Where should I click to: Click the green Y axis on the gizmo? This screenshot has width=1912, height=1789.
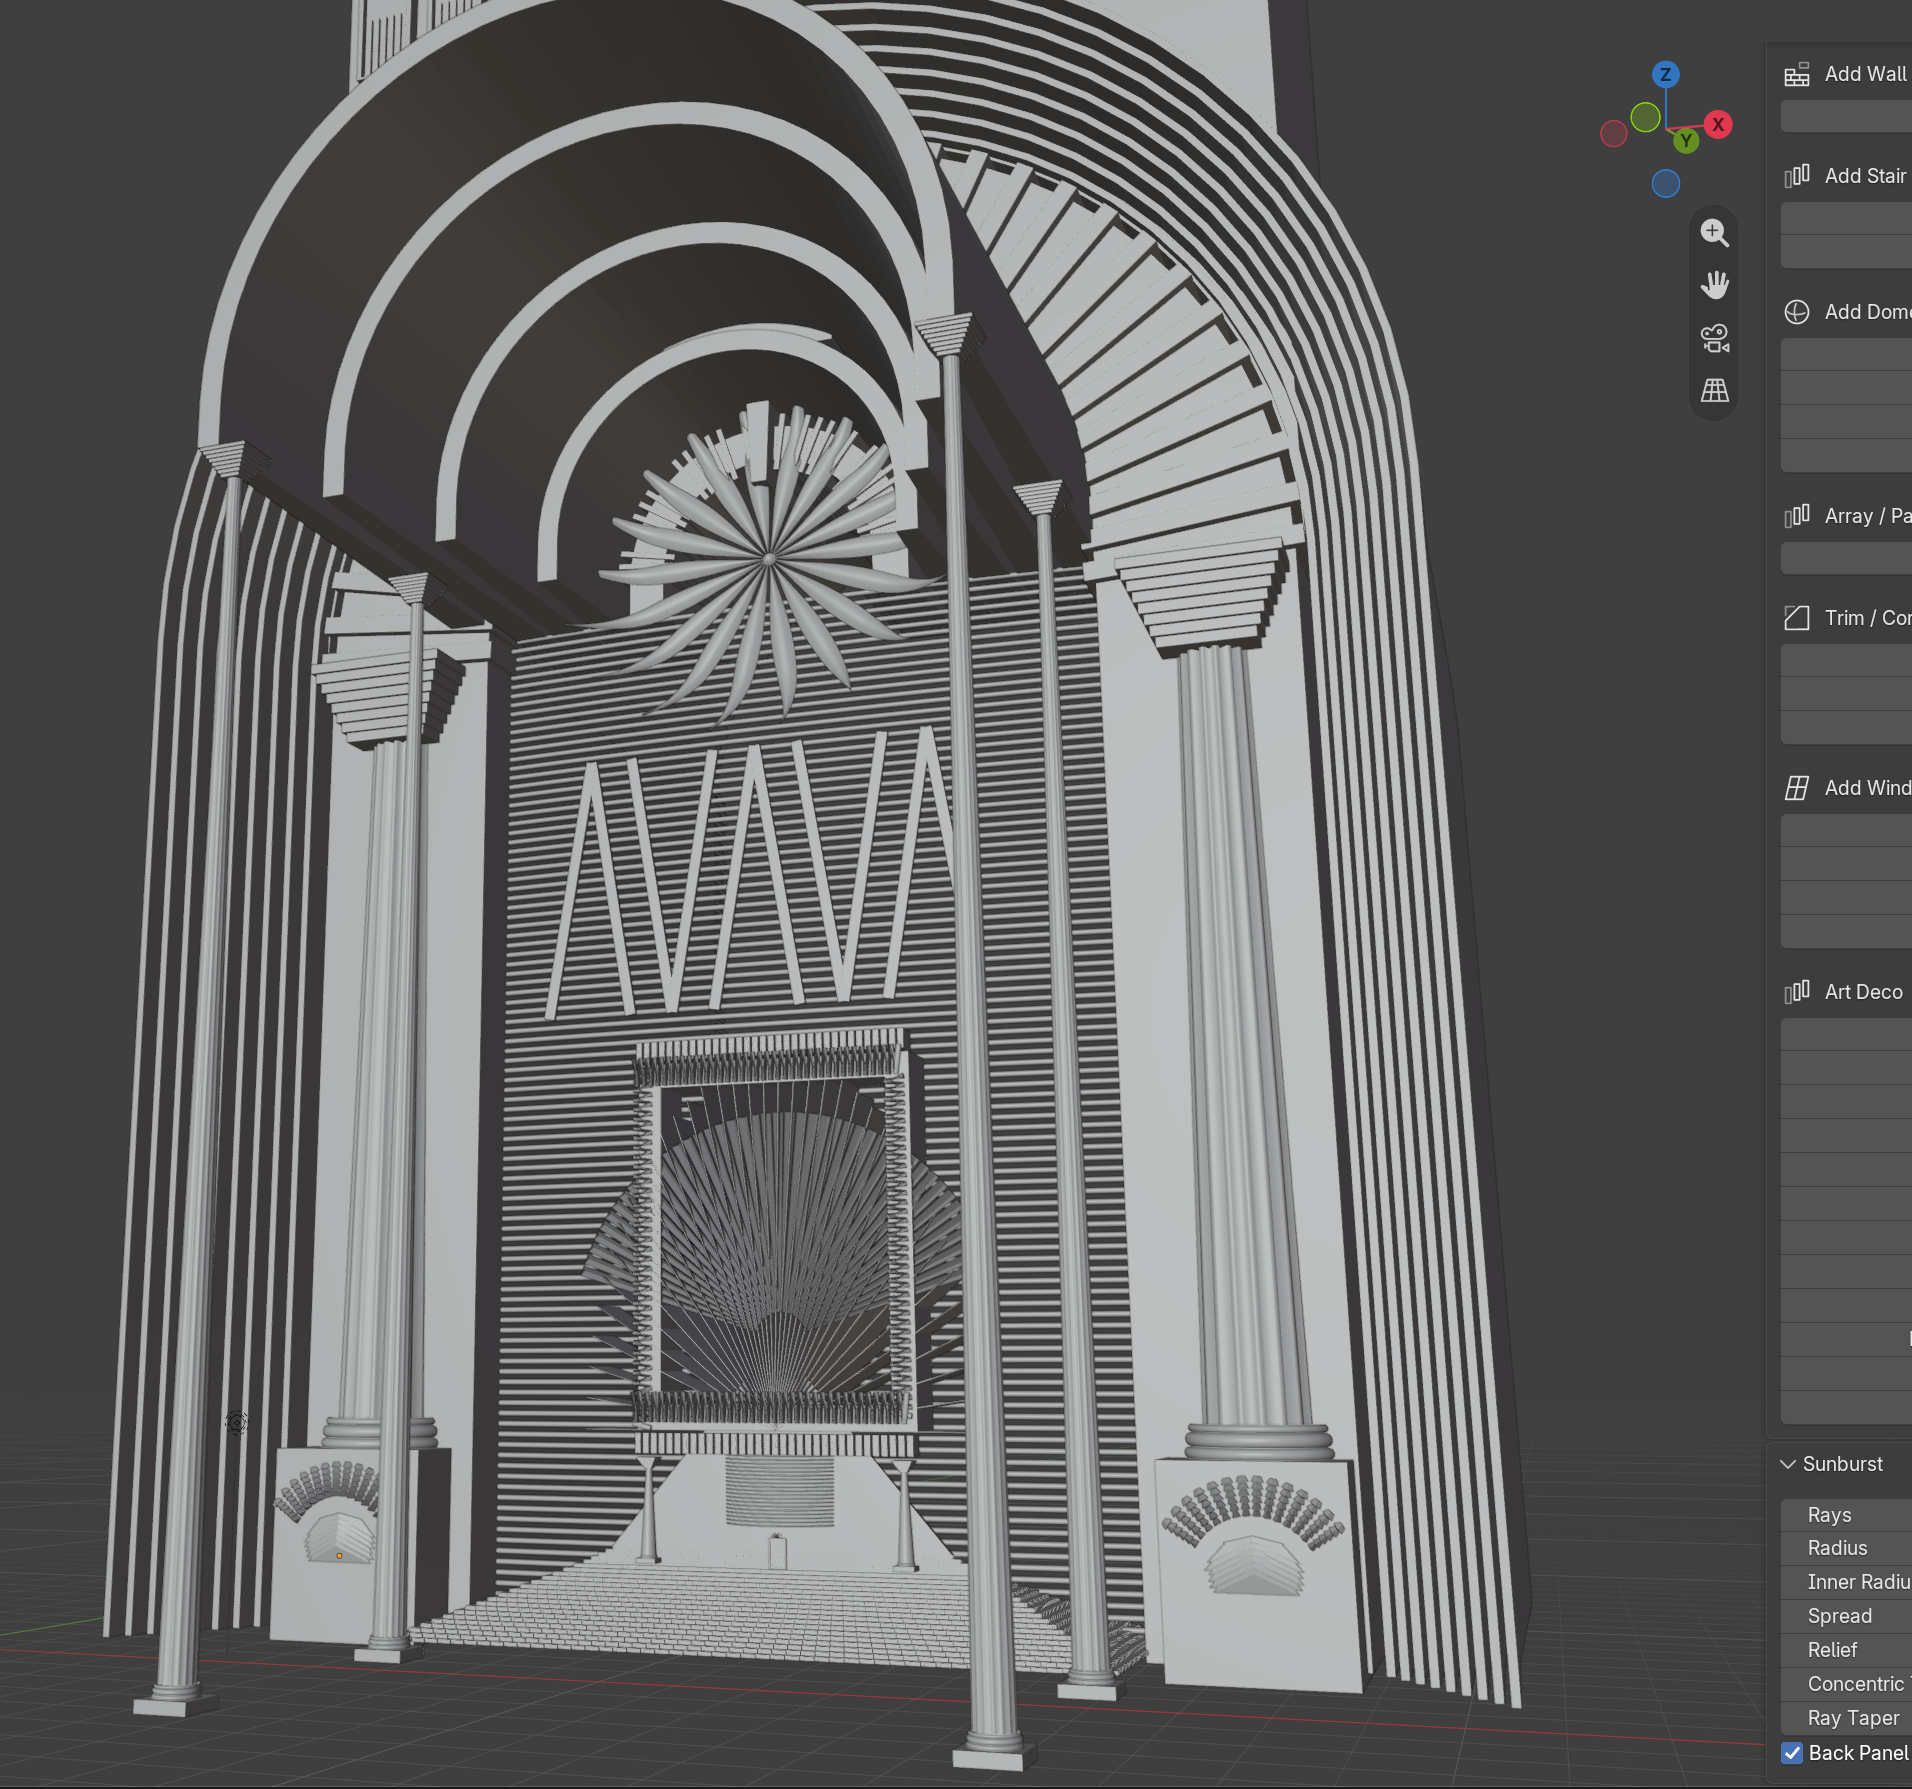click(1686, 141)
